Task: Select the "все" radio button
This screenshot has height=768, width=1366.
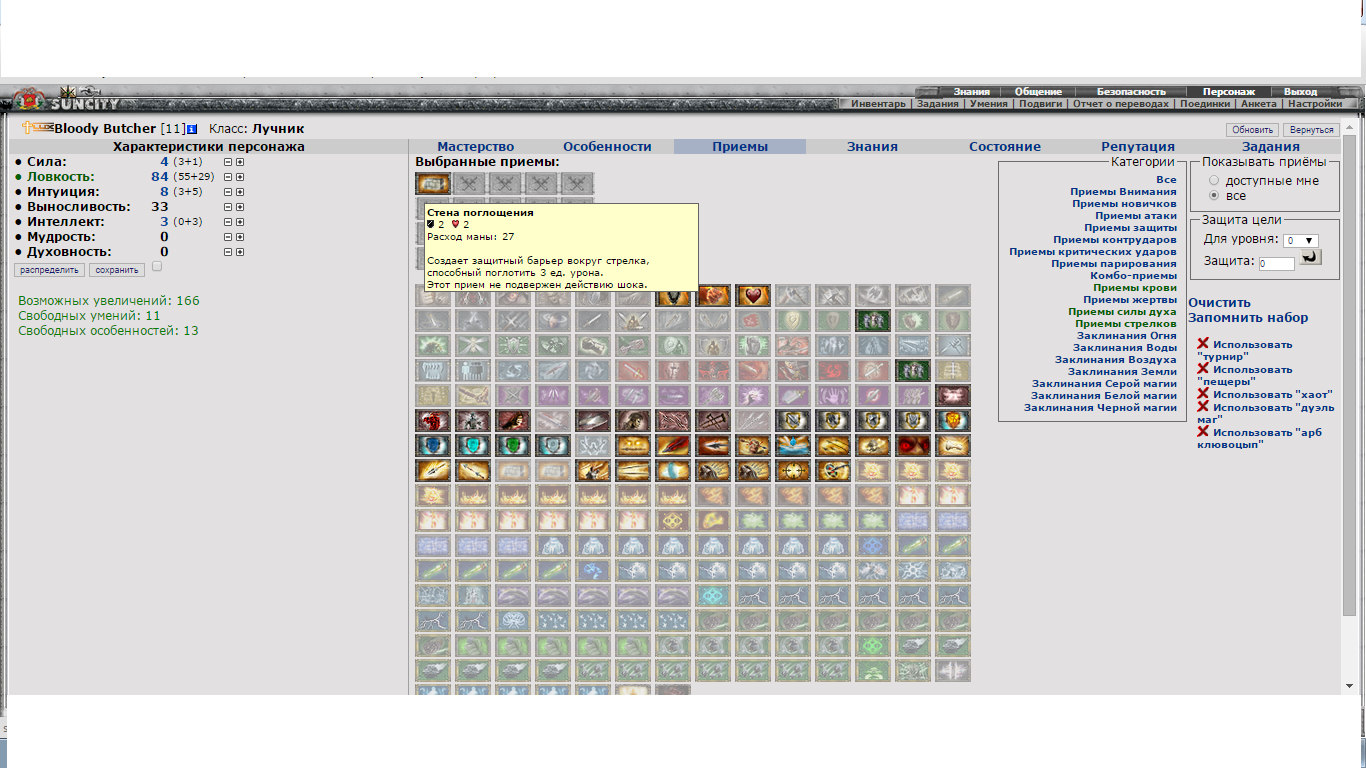Action: (x=1215, y=196)
